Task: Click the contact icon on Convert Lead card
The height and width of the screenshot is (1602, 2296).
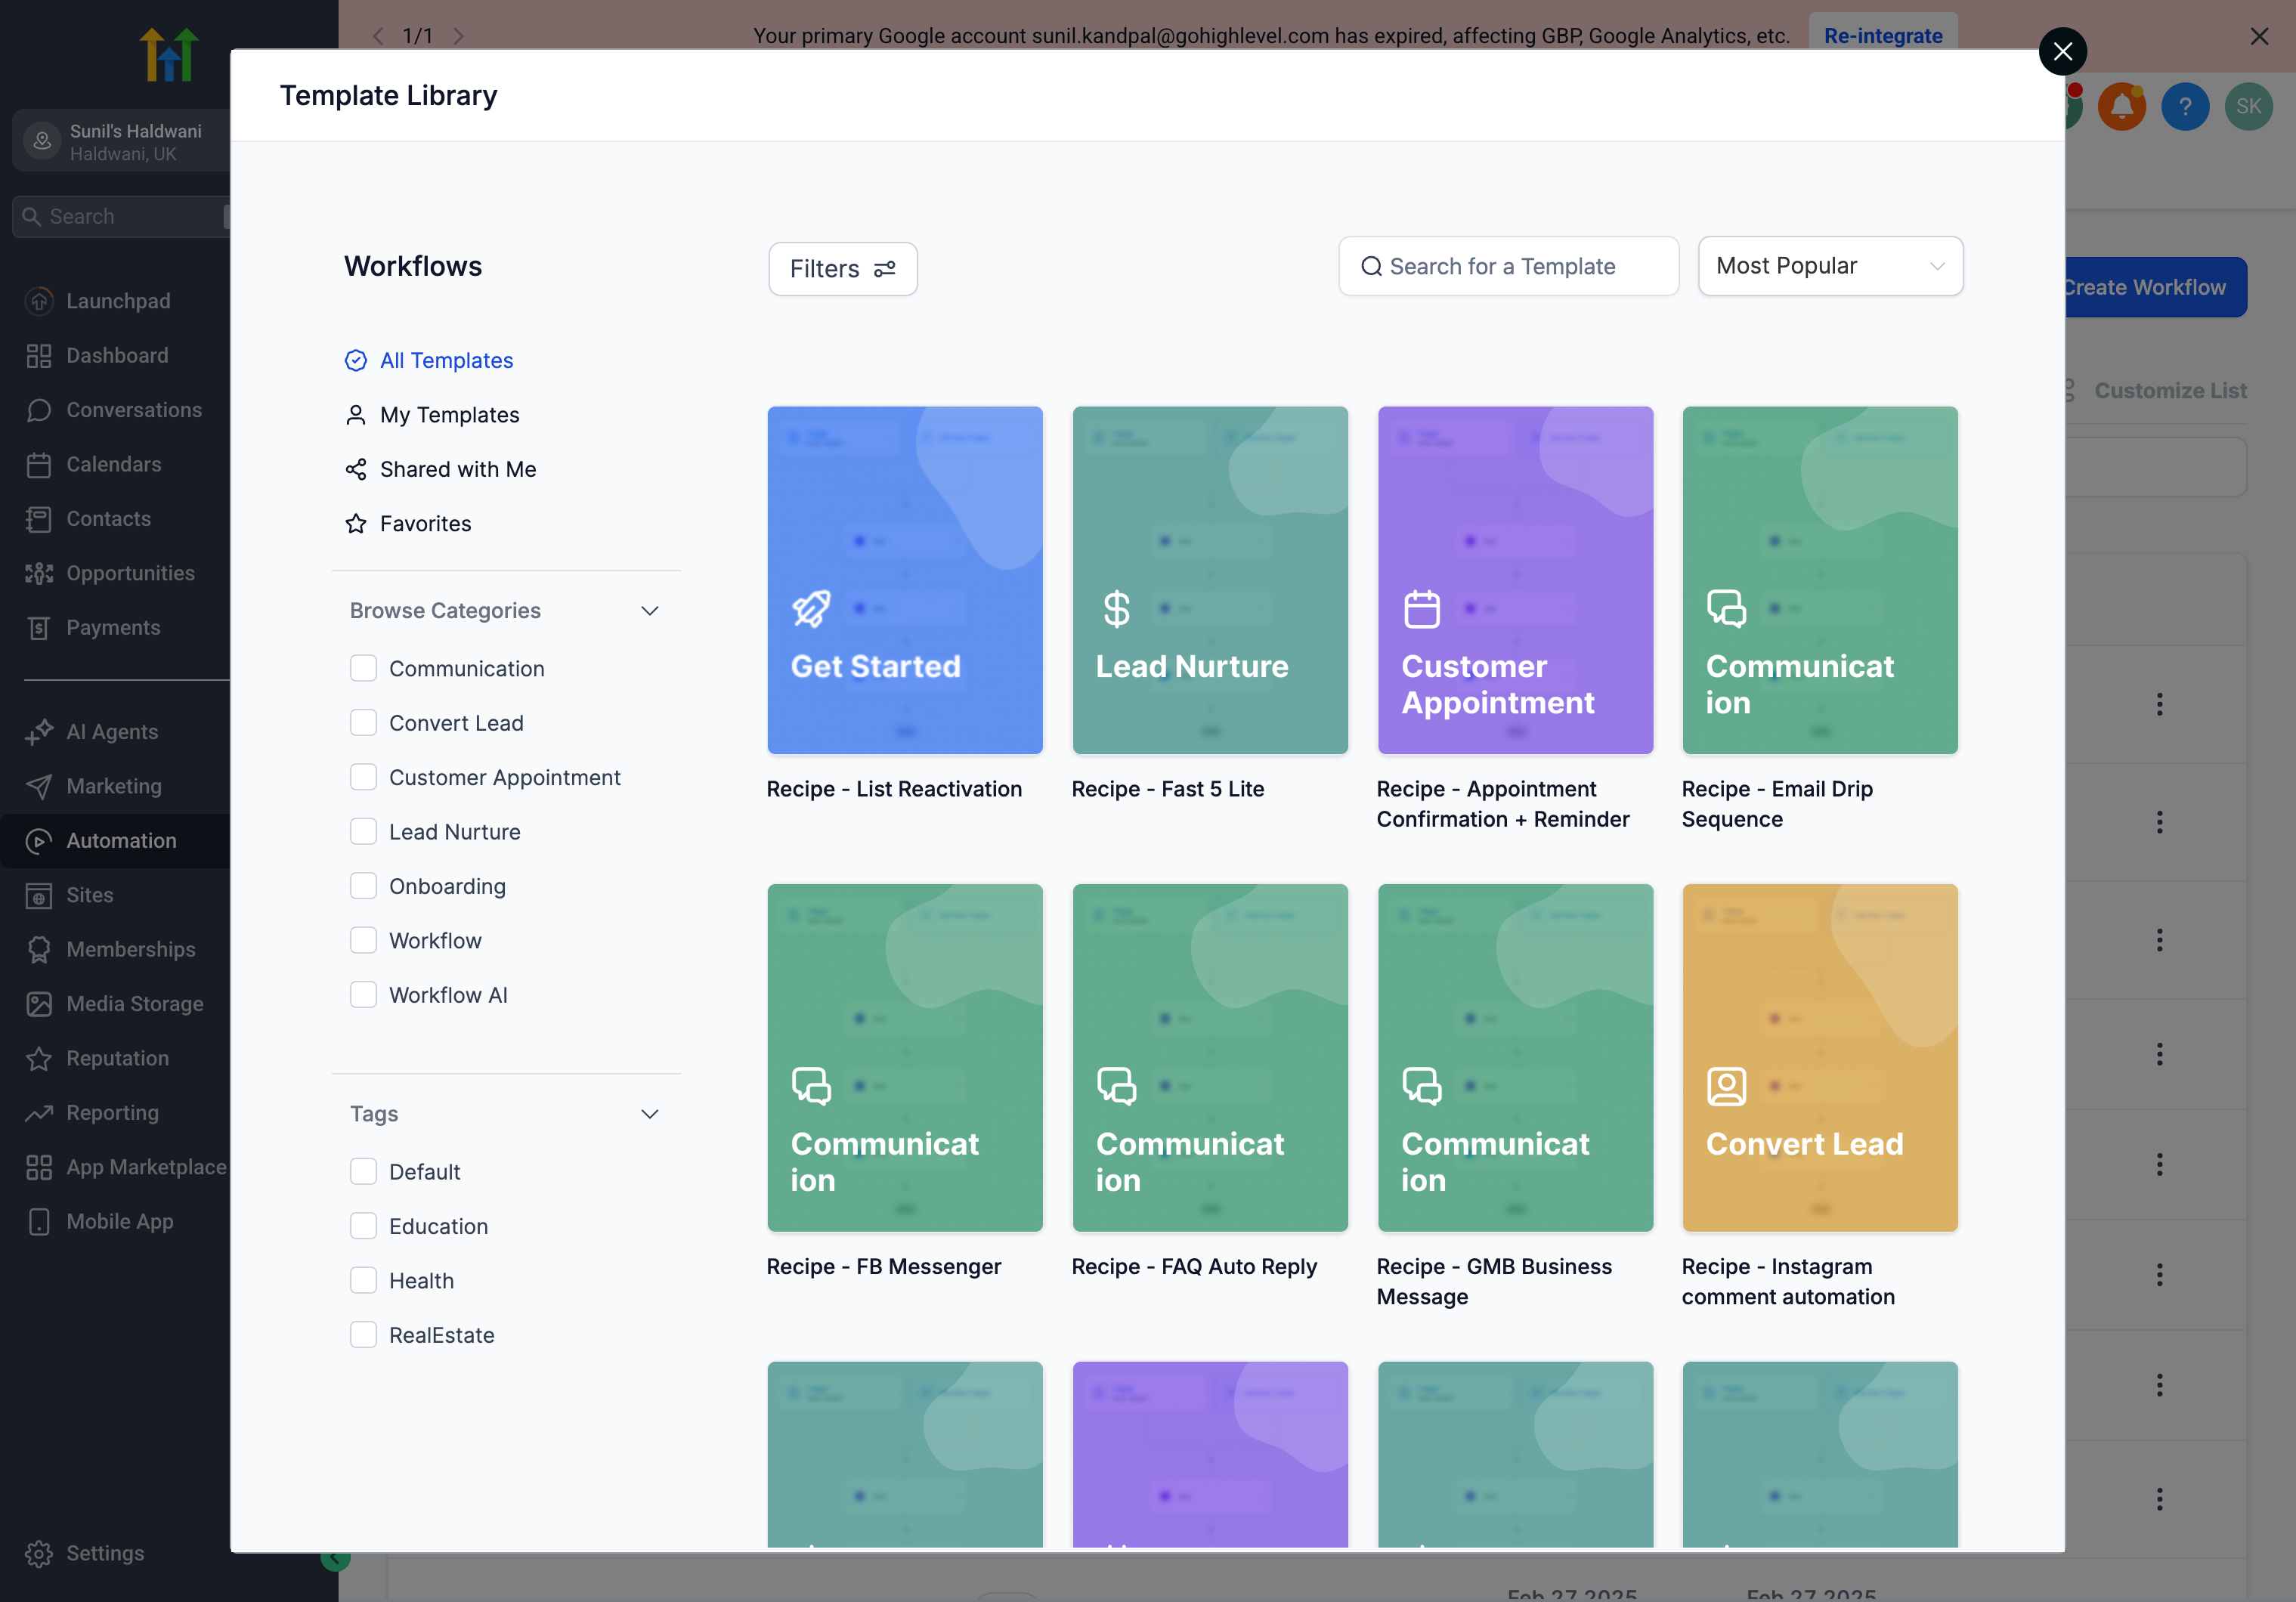Action: point(1726,1086)
